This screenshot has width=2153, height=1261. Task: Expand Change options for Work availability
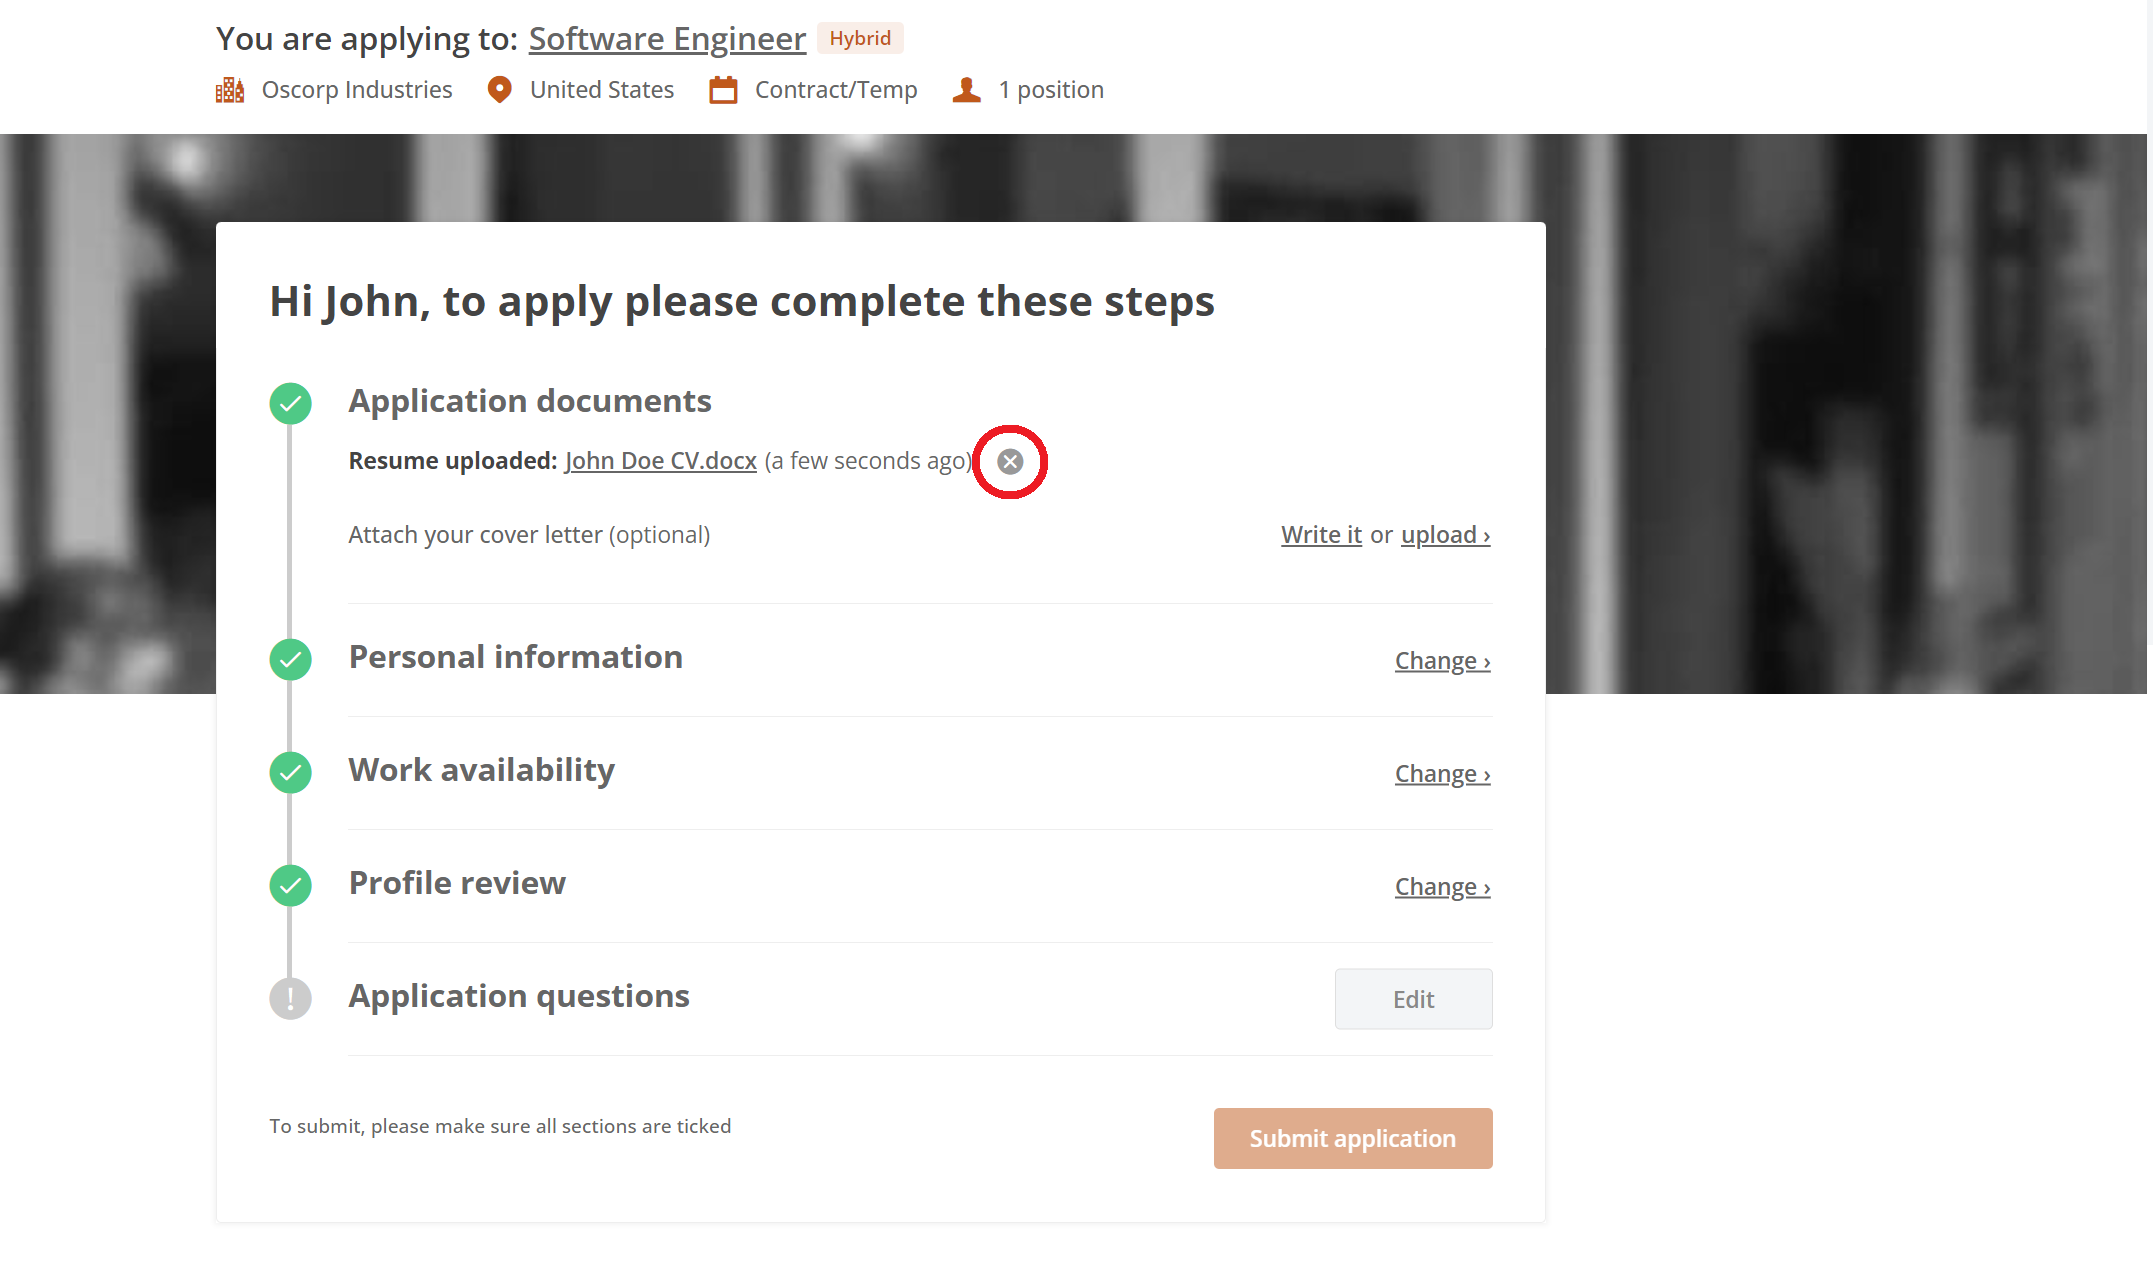1442,772
